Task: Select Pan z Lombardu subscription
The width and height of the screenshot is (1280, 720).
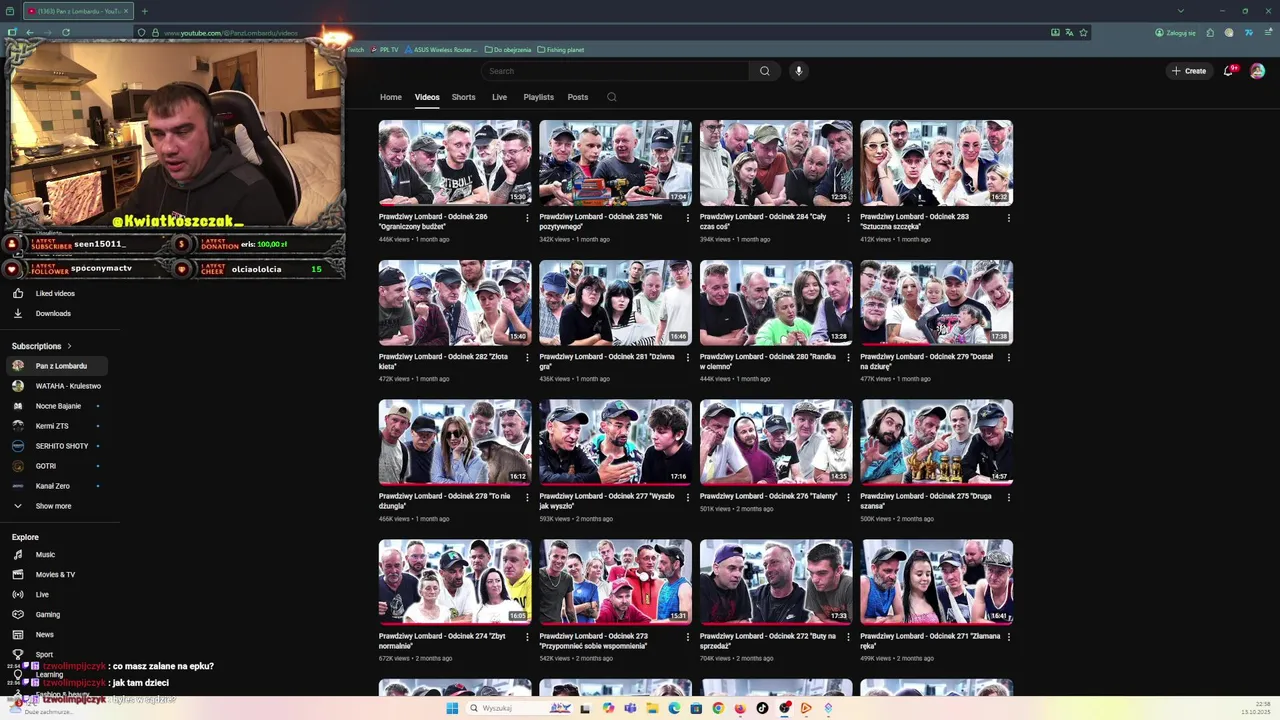Action: click(x=56, y=366)
